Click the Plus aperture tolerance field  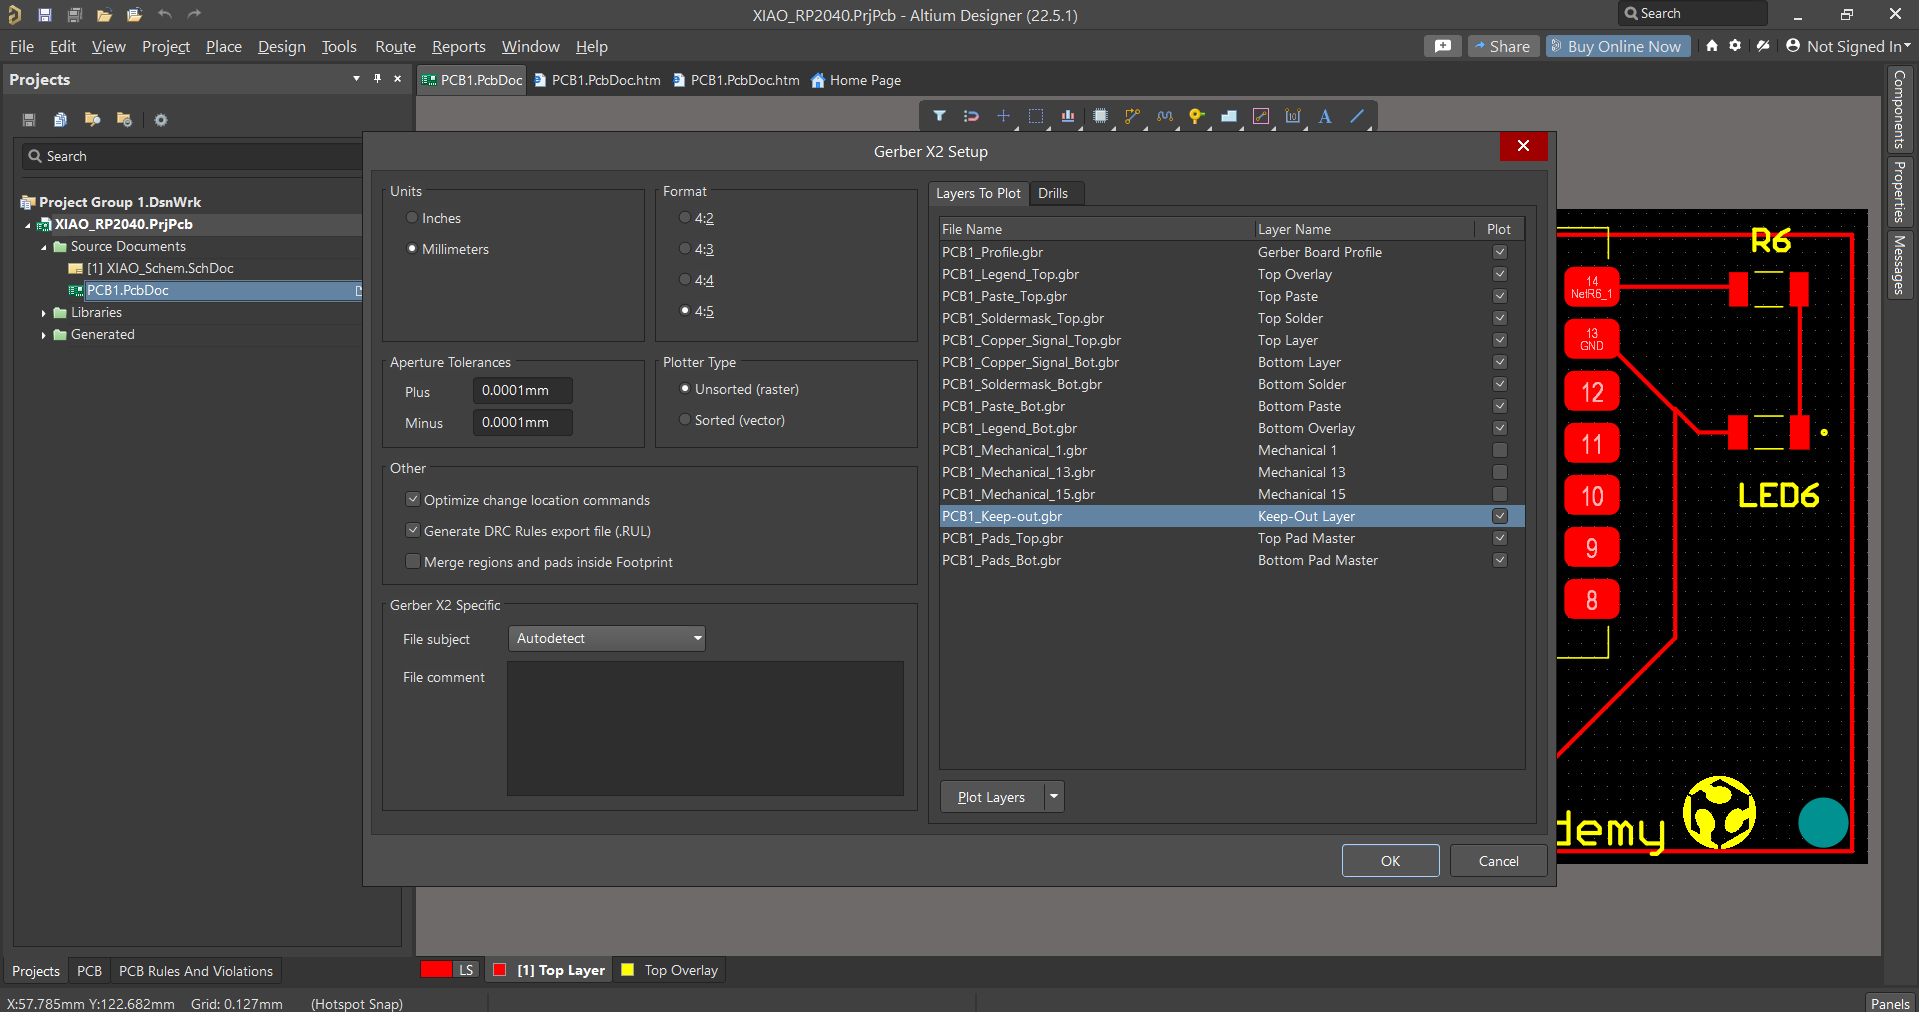click(523, 391)
